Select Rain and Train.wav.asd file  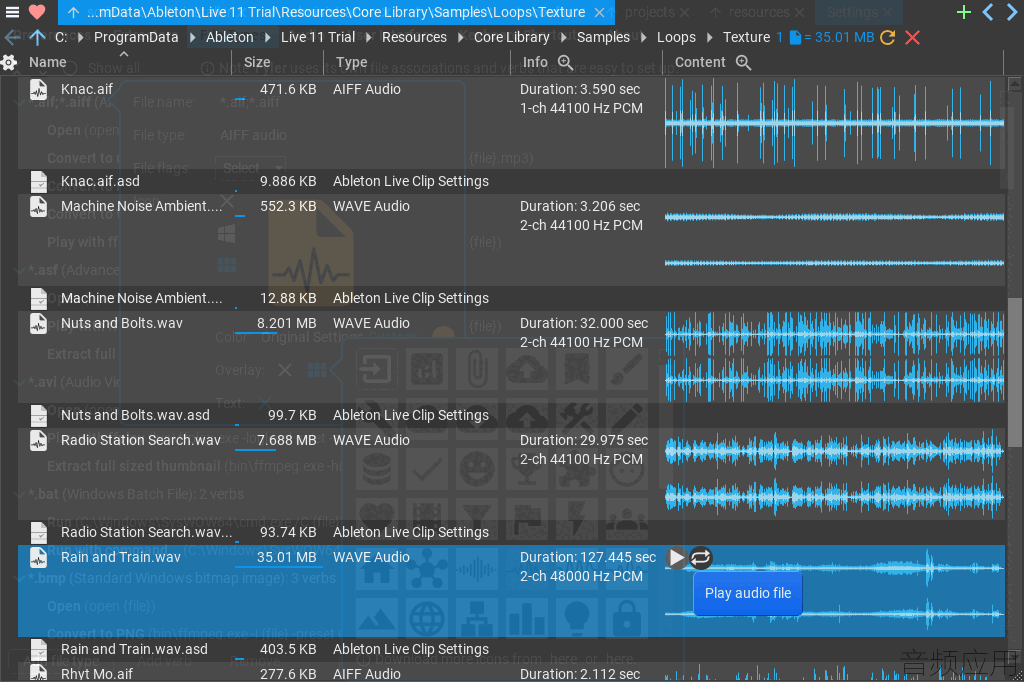(134, 649)
